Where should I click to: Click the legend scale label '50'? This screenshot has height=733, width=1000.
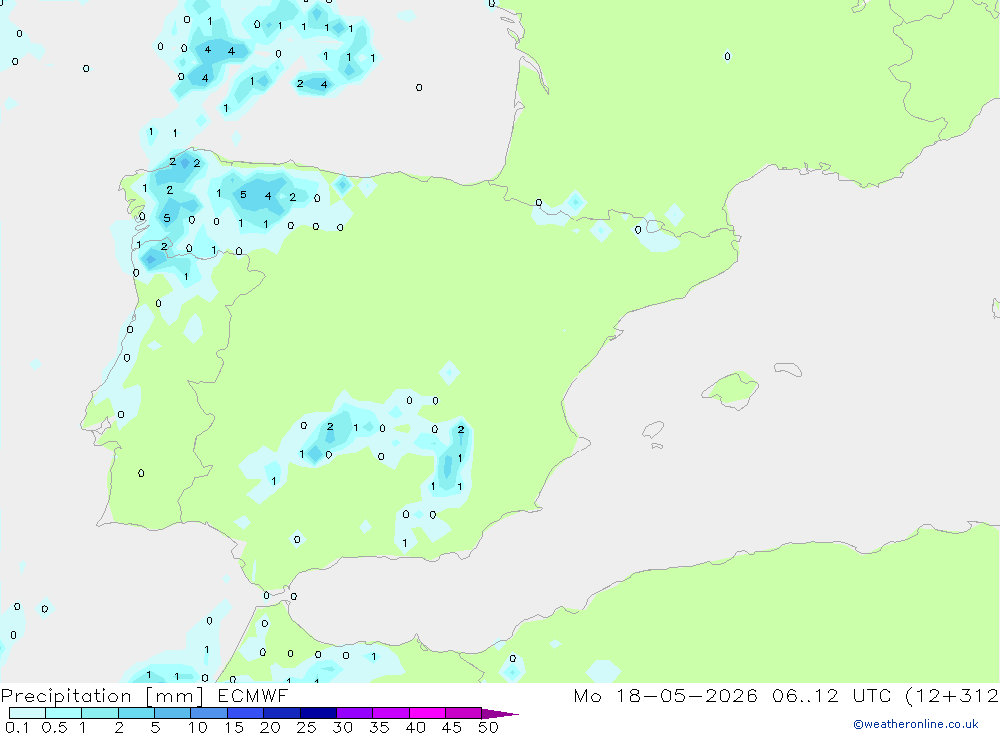[488, 727]
